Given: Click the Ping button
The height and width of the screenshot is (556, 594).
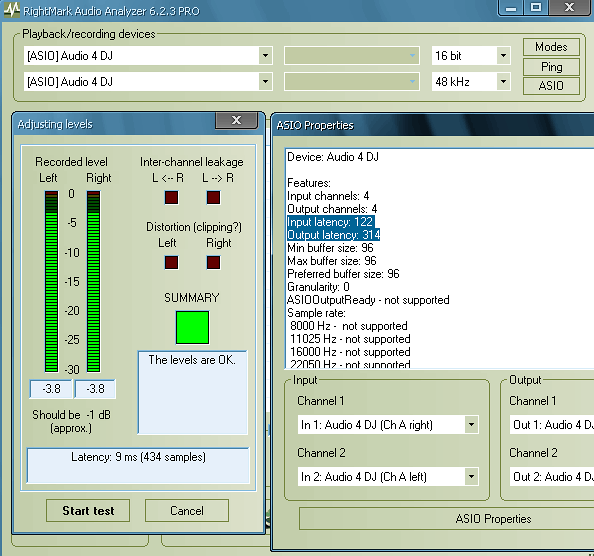Looking at the screenshot, I should [x=551, y=67].
